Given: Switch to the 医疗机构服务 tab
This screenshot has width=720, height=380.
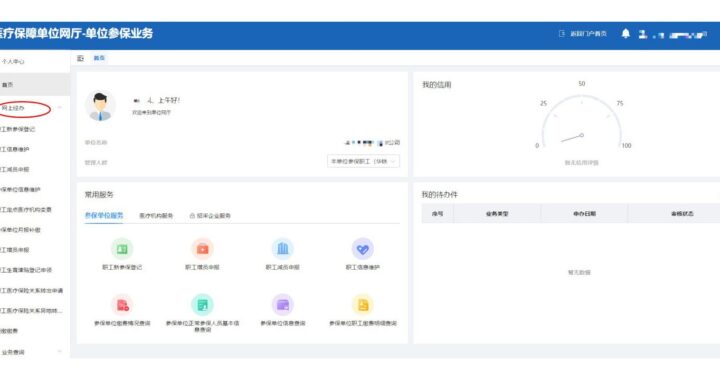Looking at the screenshot, I should (x=156, y=216).
